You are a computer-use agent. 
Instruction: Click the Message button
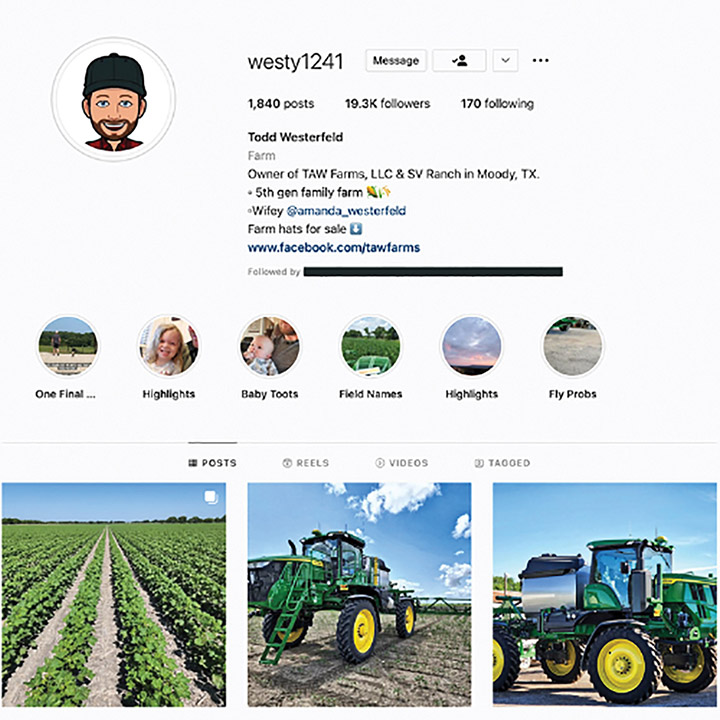click(x=396, y=61)
